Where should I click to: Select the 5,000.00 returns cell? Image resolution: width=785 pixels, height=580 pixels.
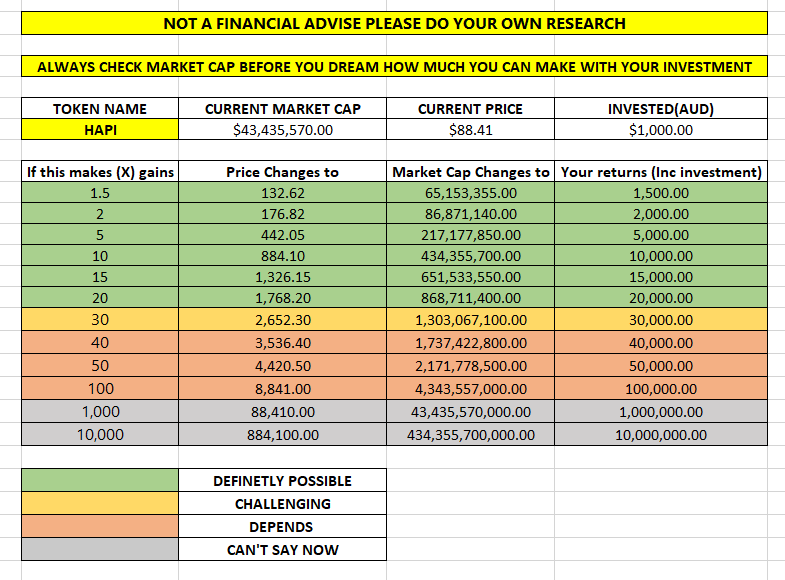[x=661, y=235]
